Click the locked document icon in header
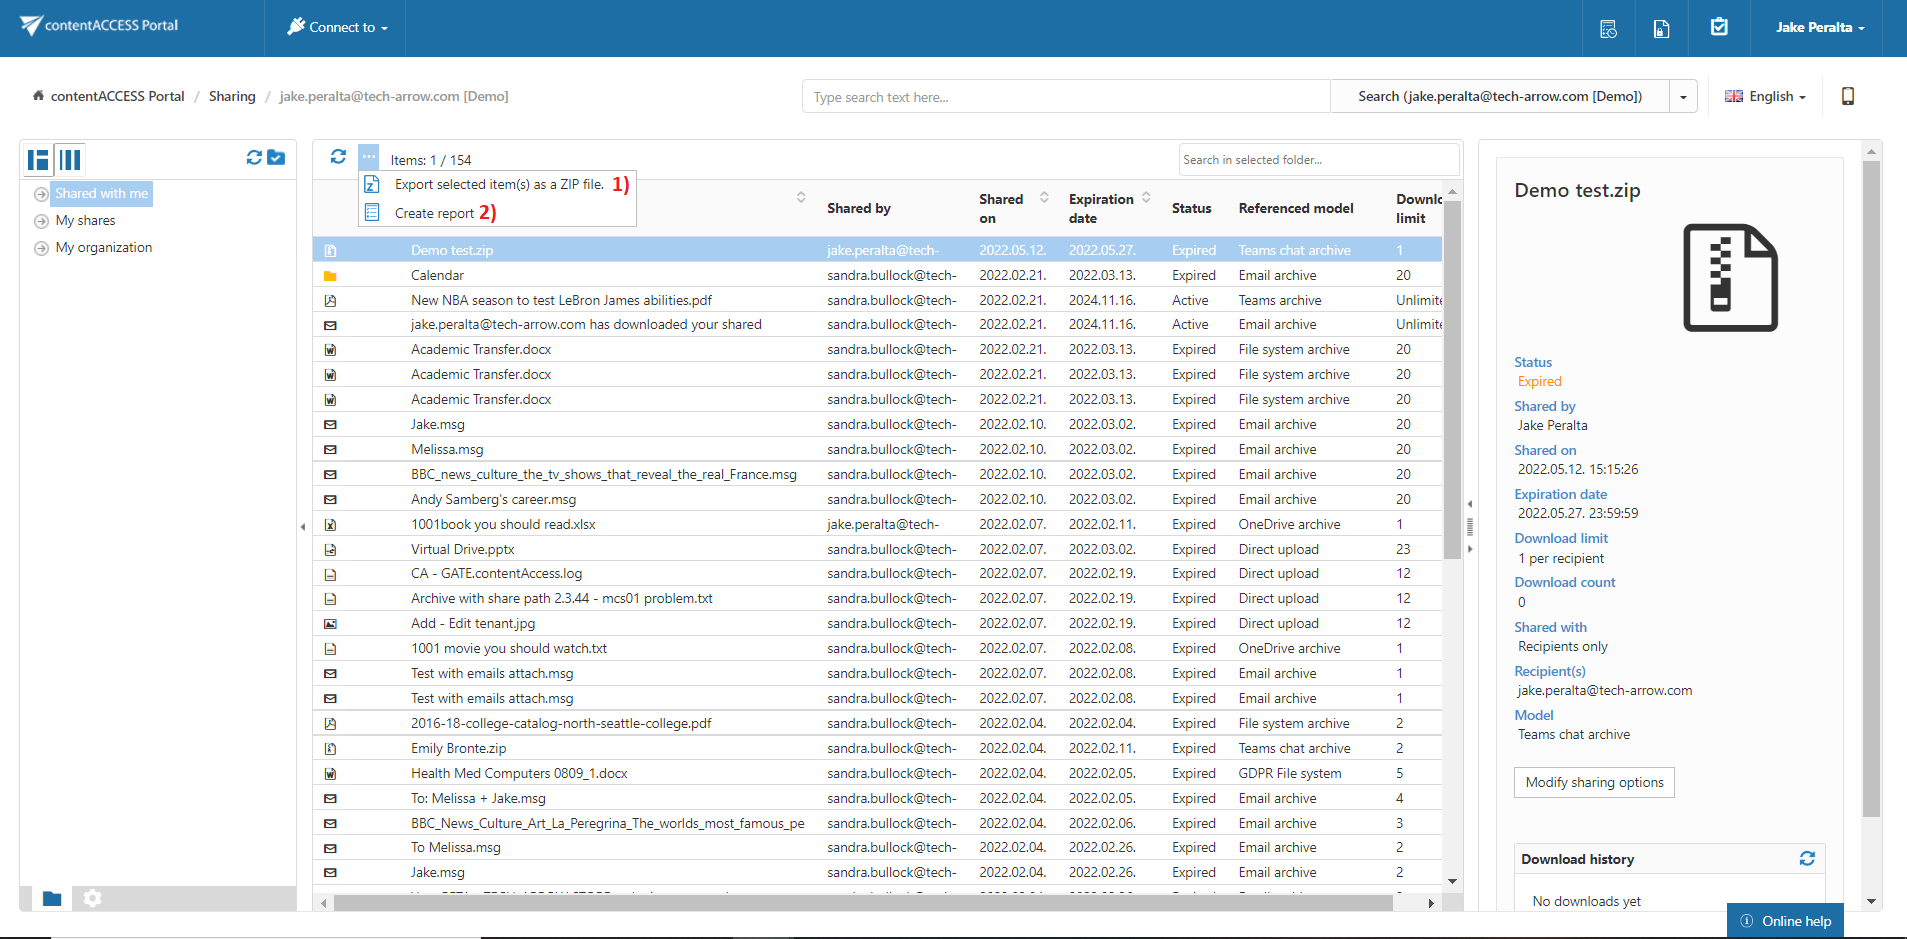The image size is (1907, 939). (x=1661, y=28)
